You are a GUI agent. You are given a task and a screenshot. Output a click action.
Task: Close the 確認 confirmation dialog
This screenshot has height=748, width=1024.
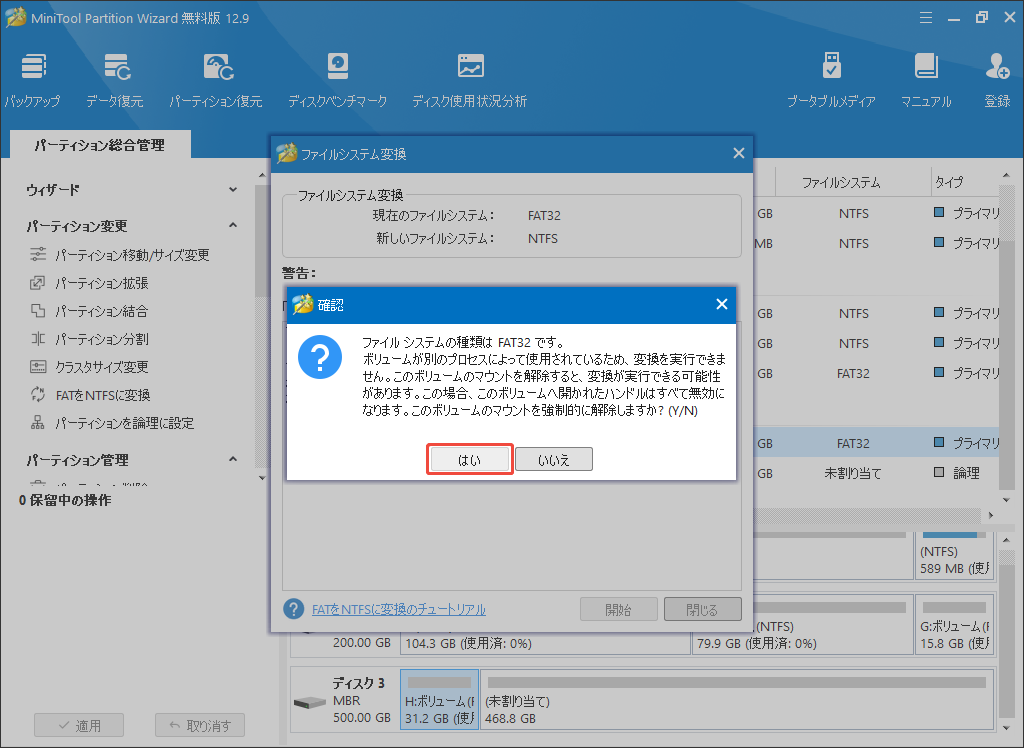722,304
